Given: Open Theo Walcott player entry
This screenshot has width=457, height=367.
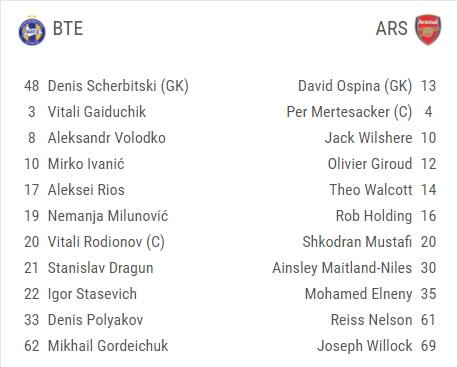Looking at the screenshot, I should [x=371, y=190].
